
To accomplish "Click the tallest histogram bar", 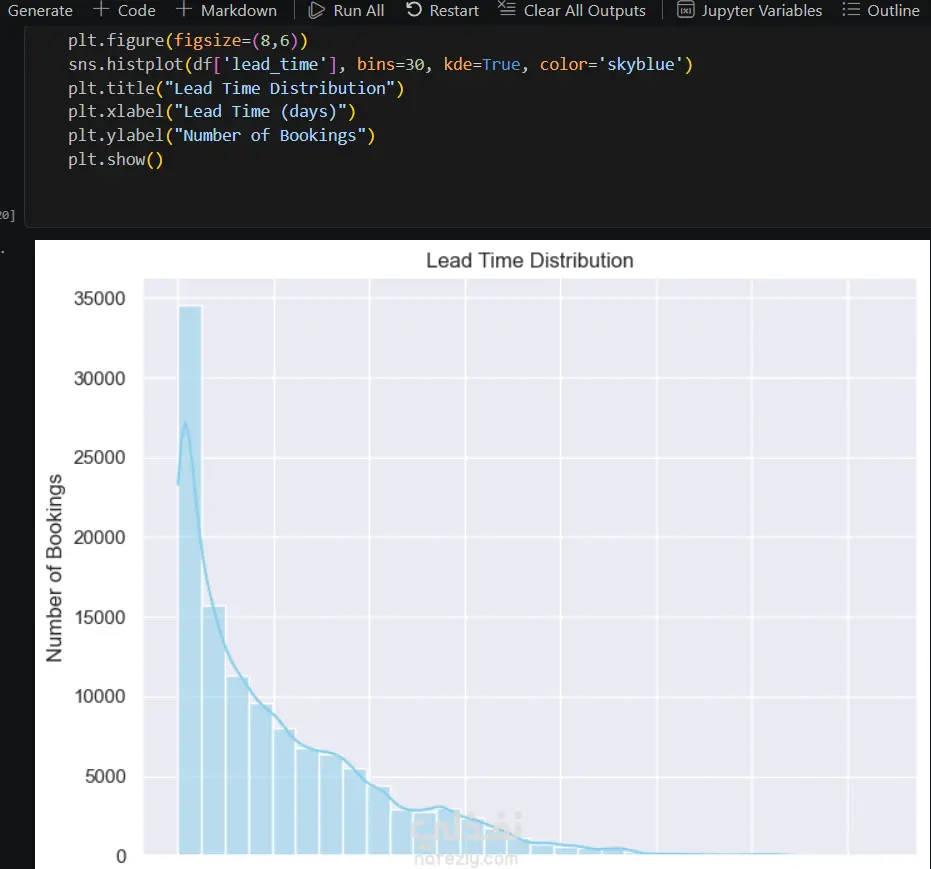I will pos(190,580).
